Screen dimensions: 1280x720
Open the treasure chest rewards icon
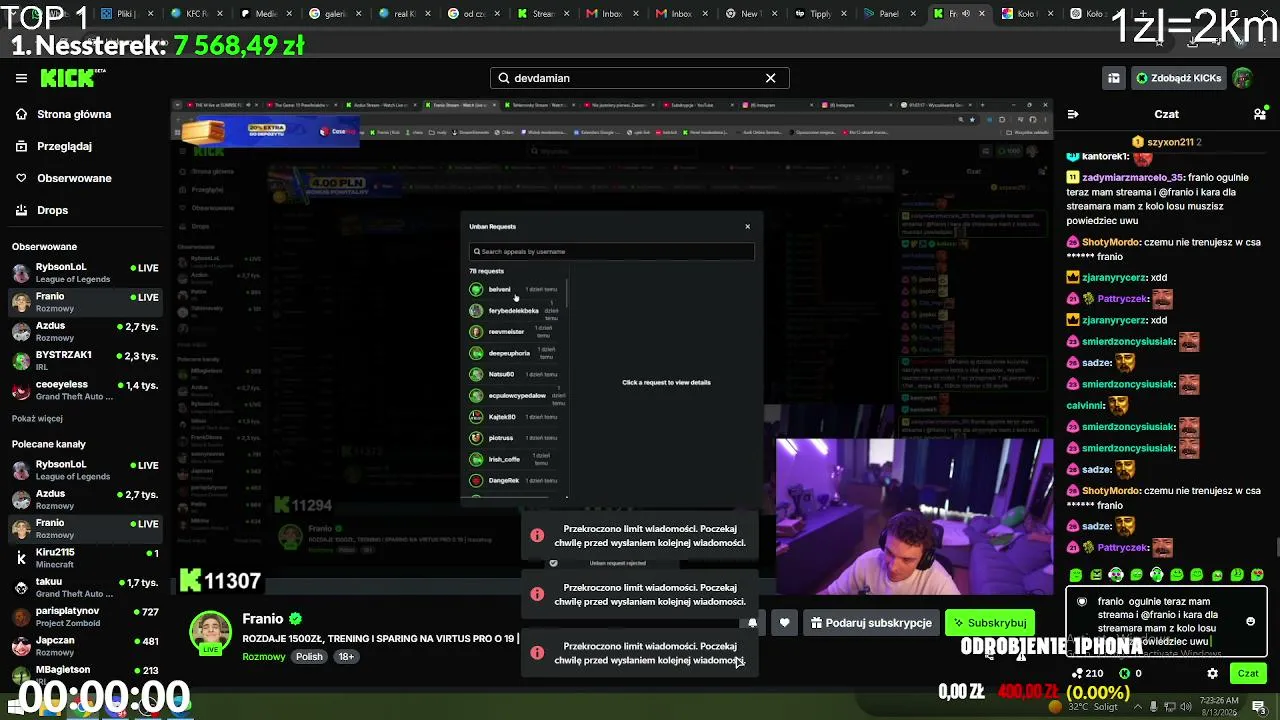(1113, 78)
